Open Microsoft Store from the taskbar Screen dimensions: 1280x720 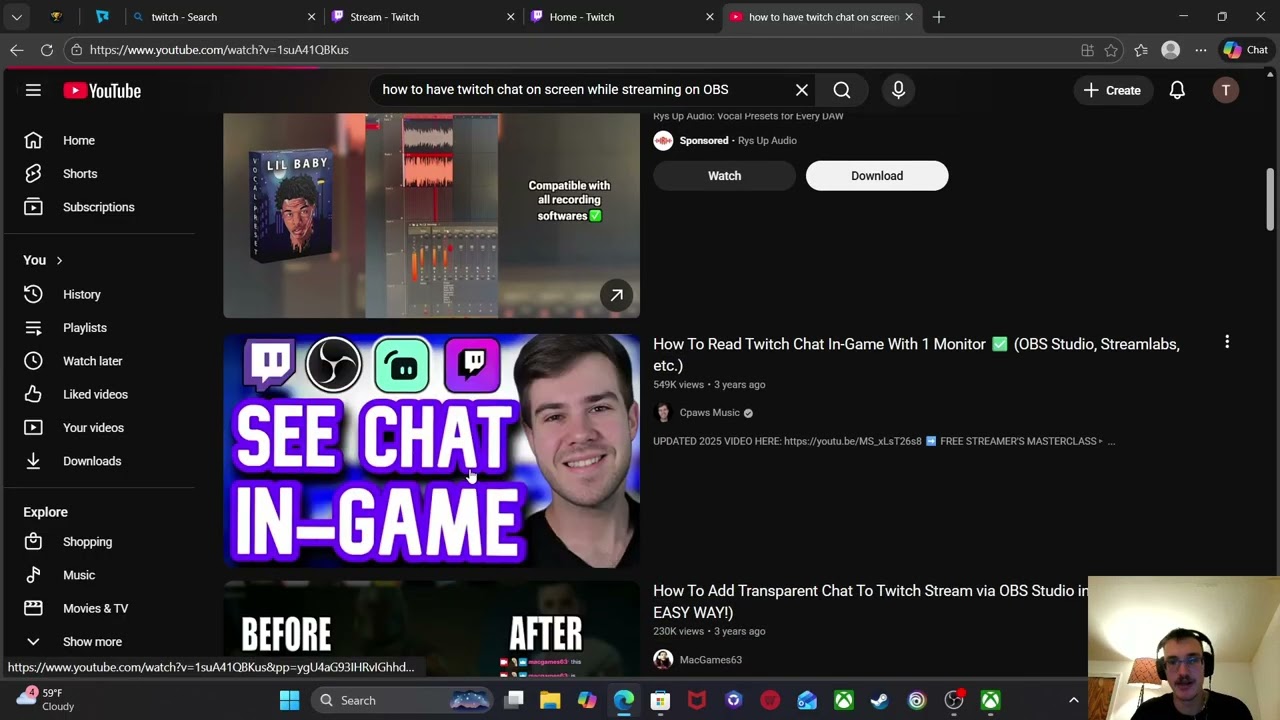point(660,701)
